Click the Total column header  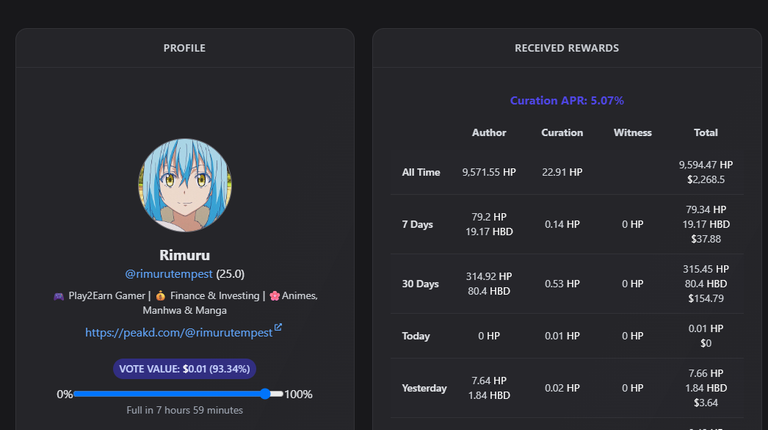pyautogui.click(x=706, y=133)
